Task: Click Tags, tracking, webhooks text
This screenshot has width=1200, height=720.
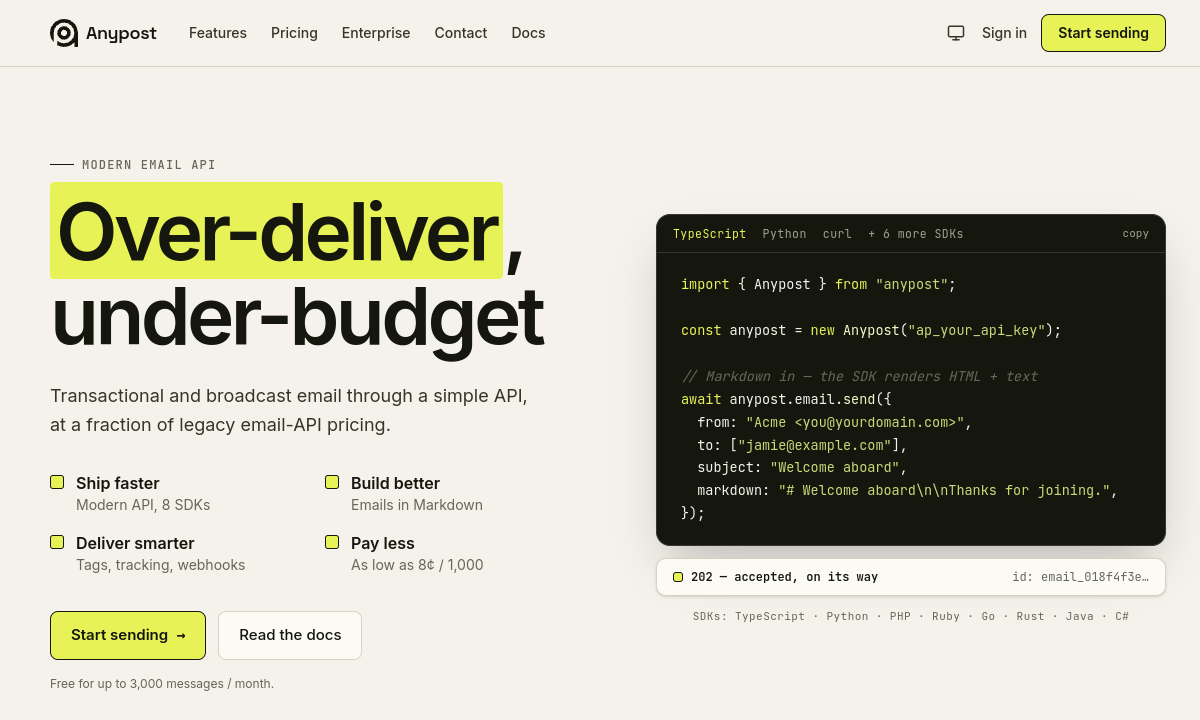Action: coord(160,565)
